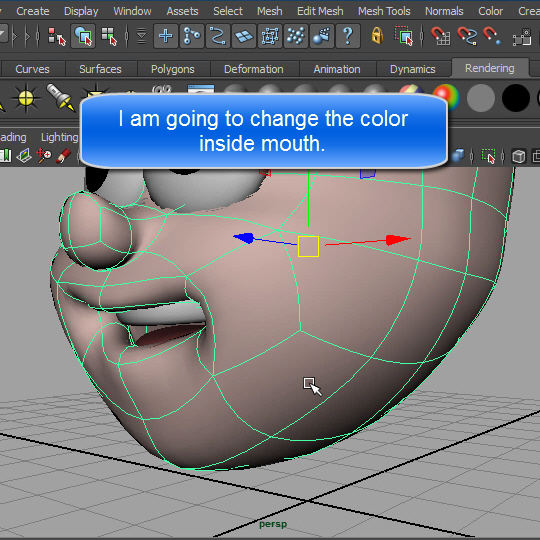The image size is (540, 540).
Task: Toggle the joints selection mask
Action: coord(192,36)
